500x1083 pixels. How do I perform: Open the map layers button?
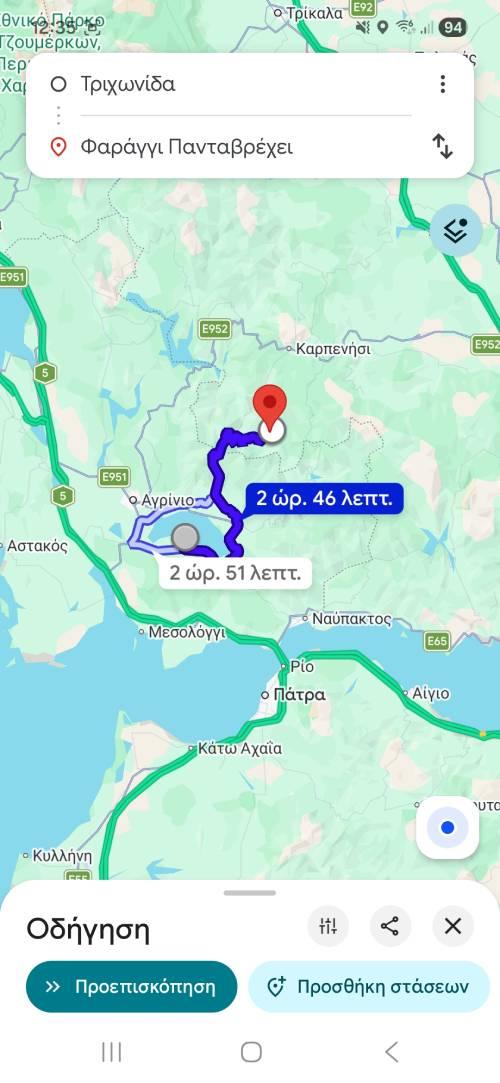pyautogui.click(x=456, y=231)
